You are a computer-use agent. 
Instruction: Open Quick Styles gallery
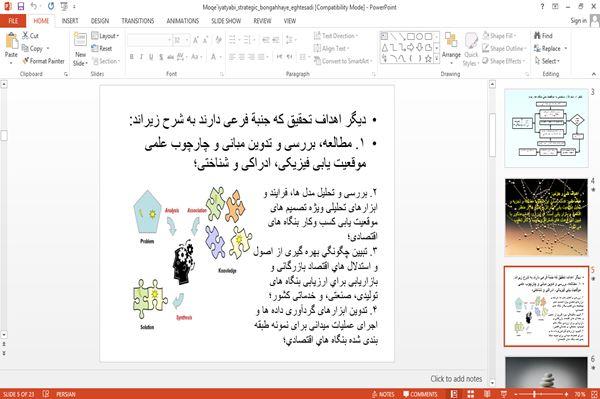tap(471, 49)
